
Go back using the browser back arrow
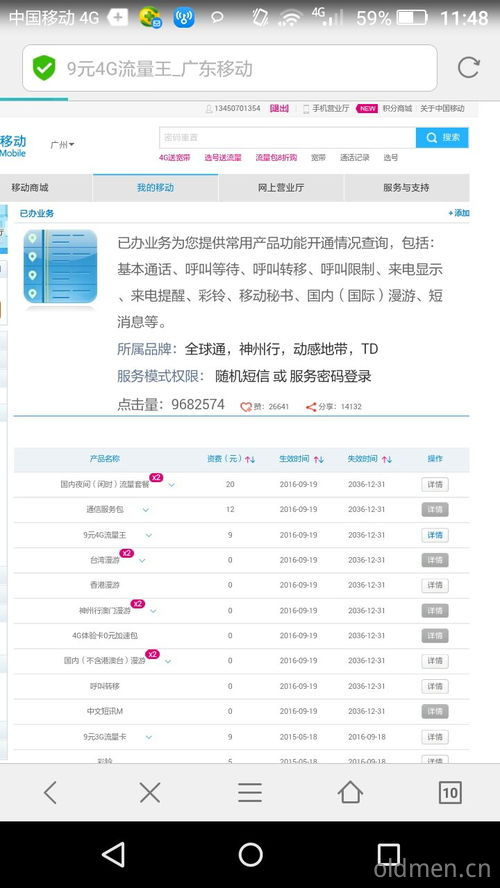(50, 792)
